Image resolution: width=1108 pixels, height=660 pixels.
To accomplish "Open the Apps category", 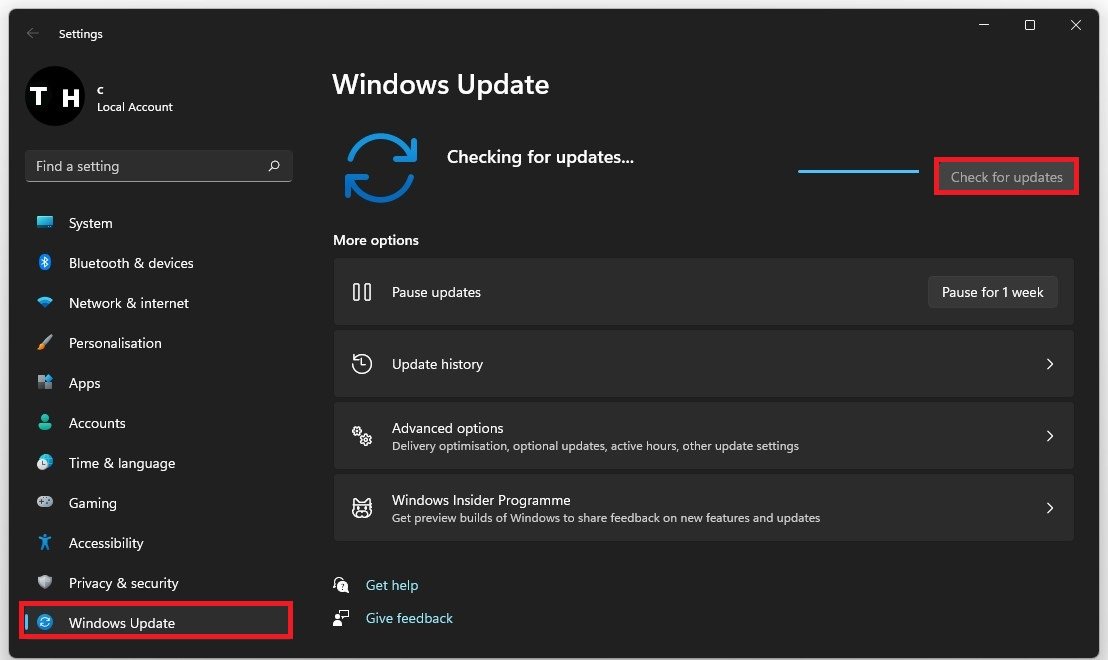I will click(84, 383).
